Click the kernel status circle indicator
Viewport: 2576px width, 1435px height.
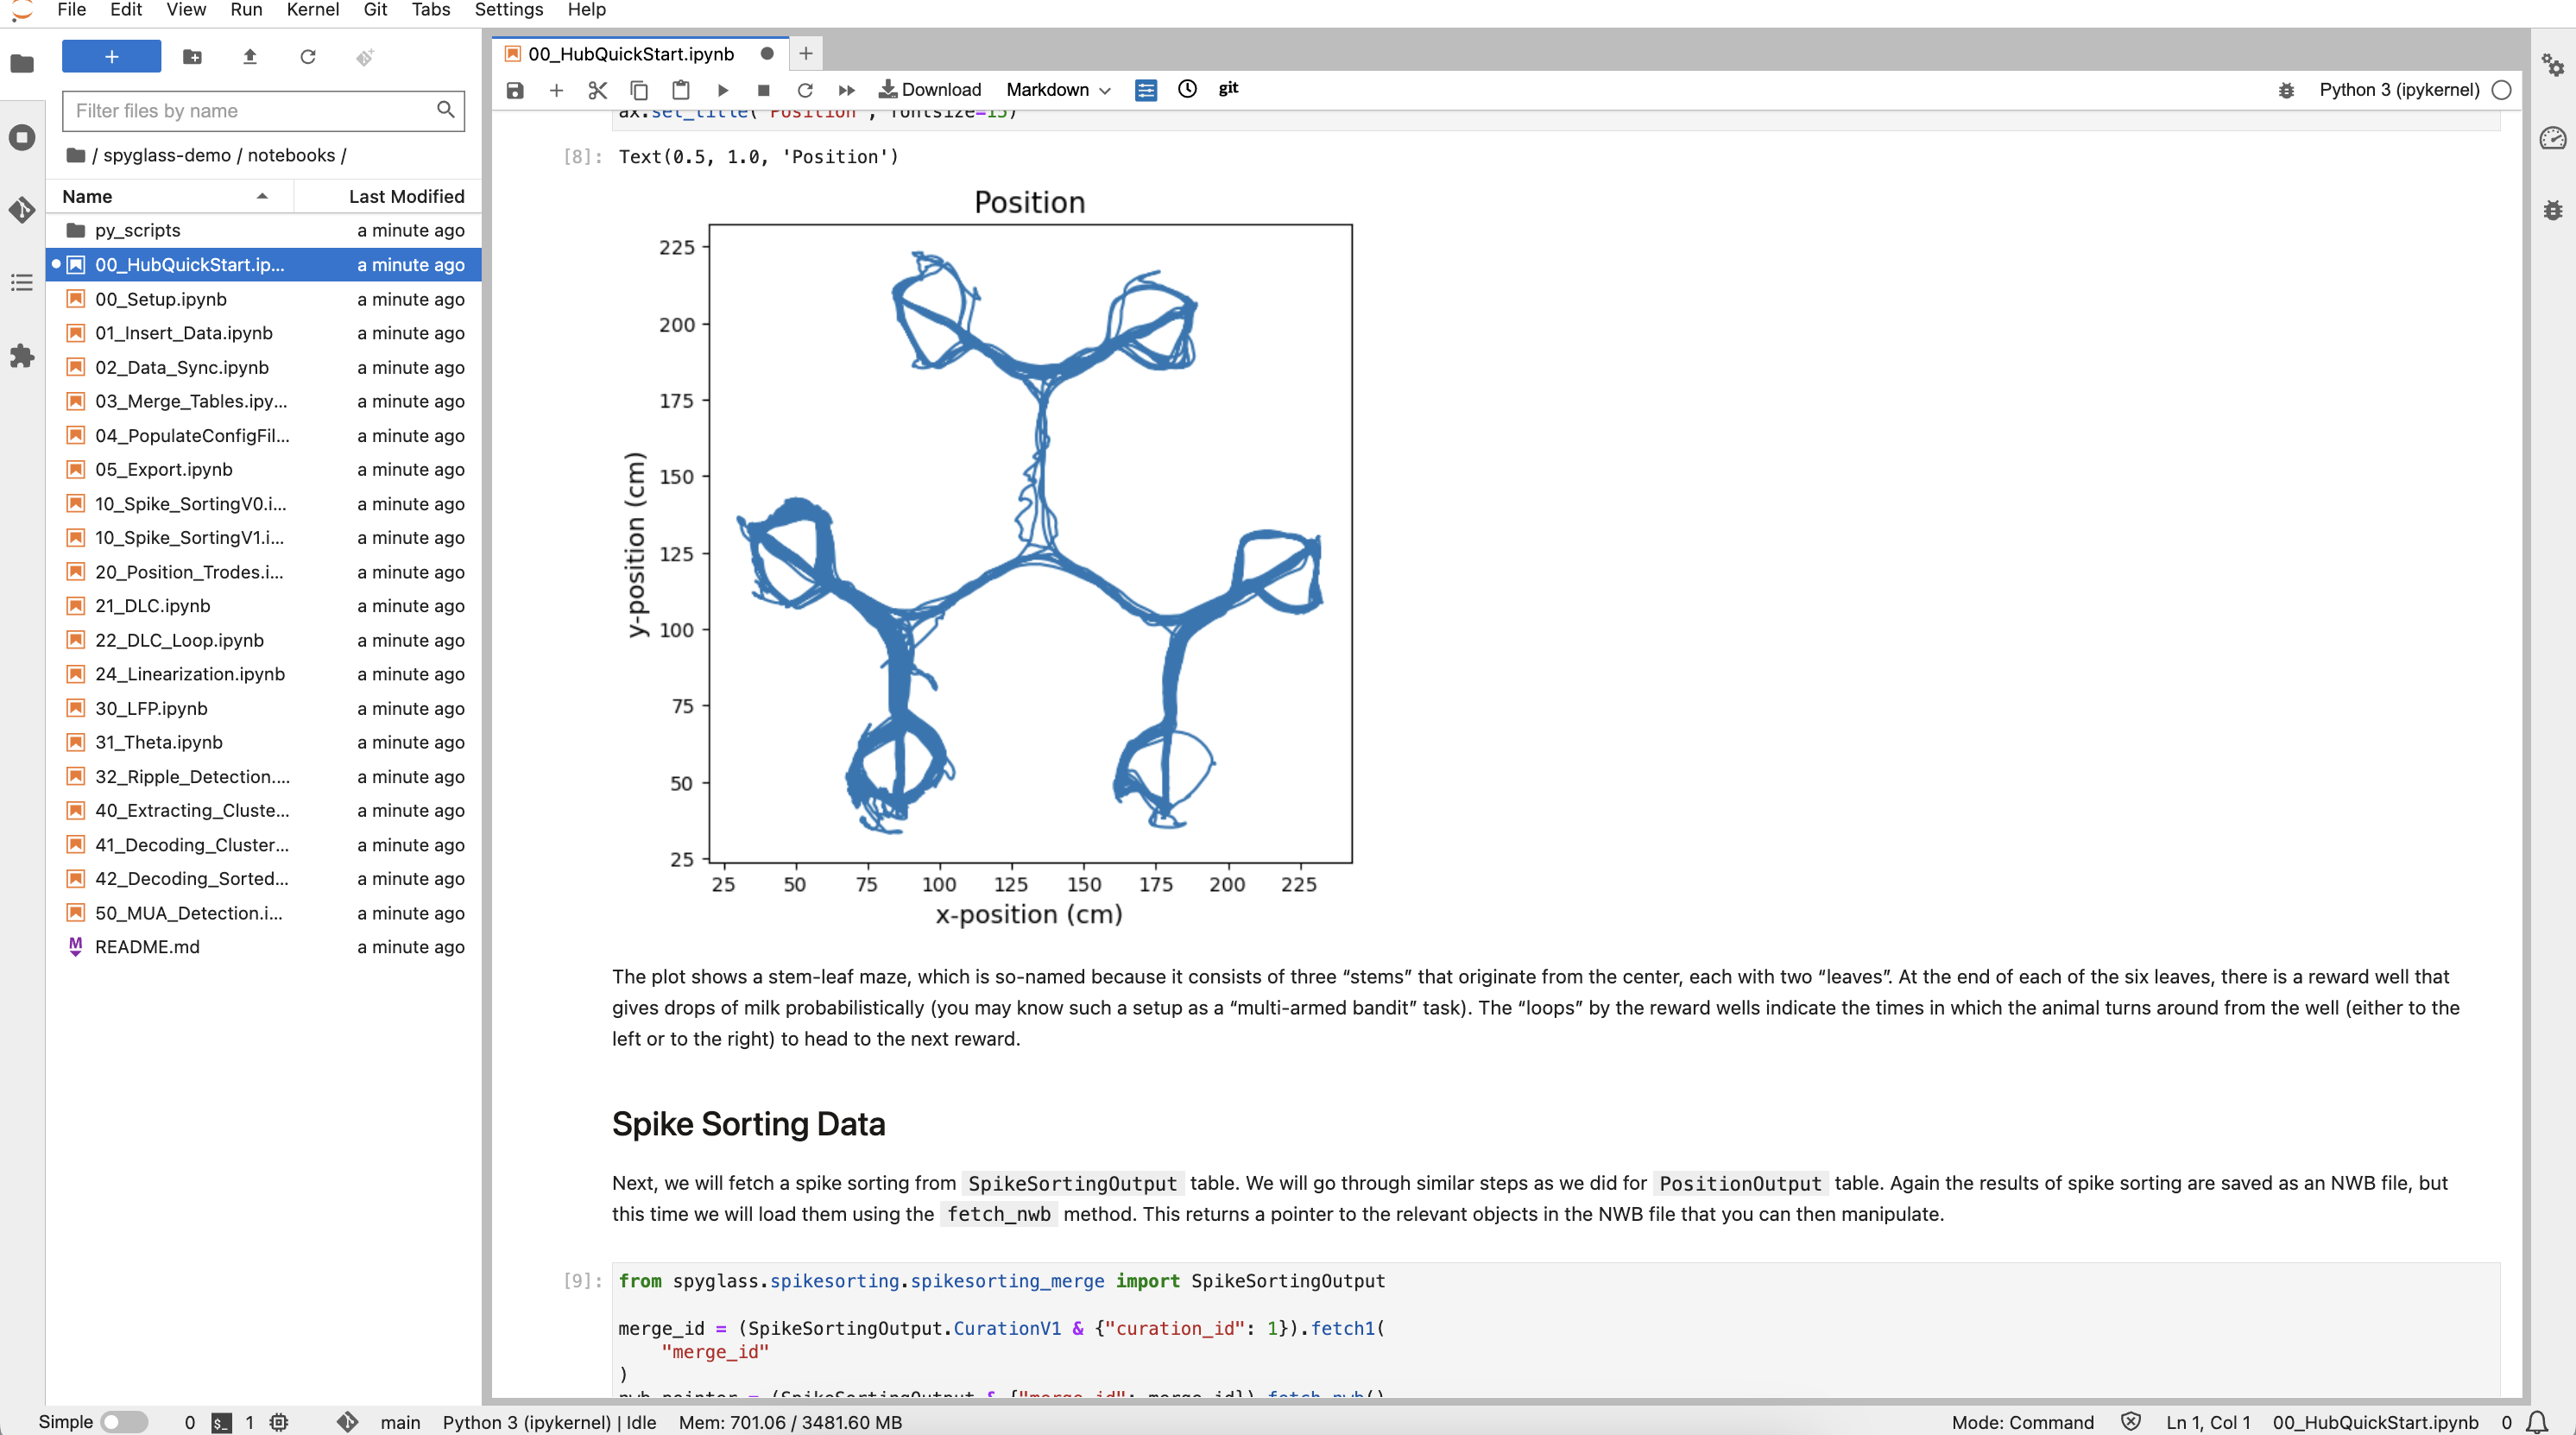2501,90
